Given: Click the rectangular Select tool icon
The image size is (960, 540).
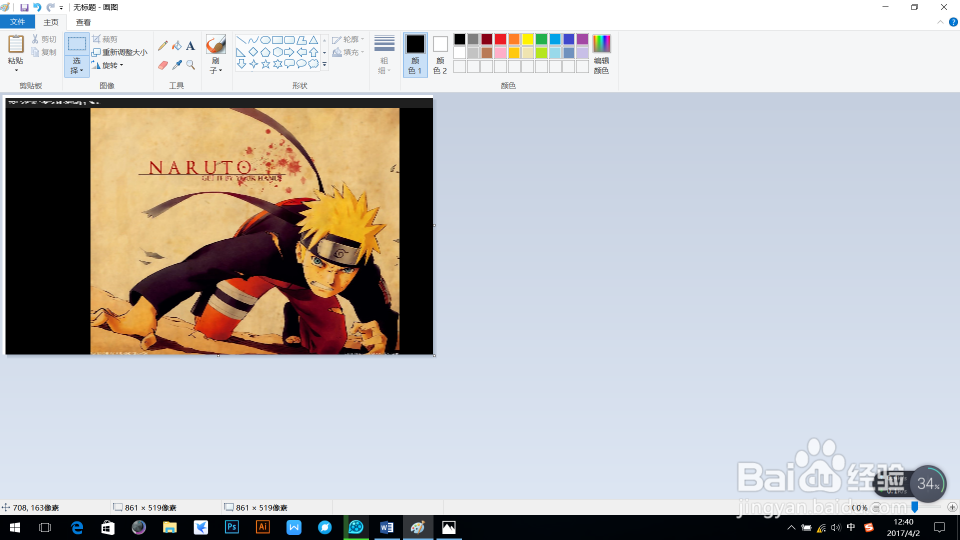Looking at the screenshot, I should pos(77,44).
